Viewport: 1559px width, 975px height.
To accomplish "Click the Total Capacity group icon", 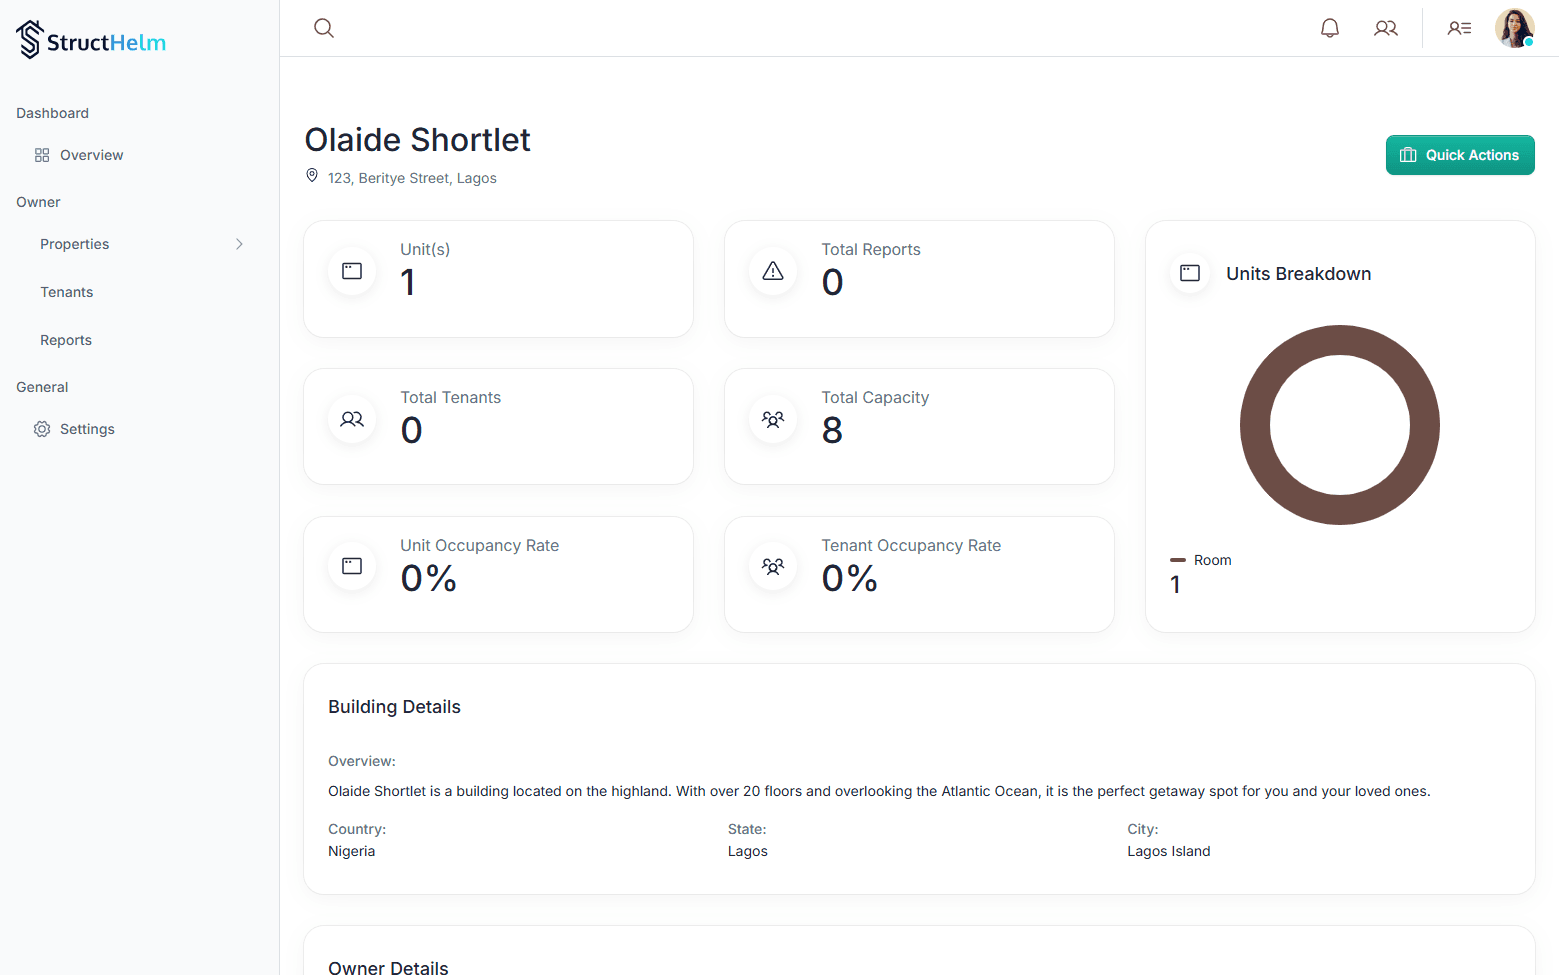I will point(773,419).
